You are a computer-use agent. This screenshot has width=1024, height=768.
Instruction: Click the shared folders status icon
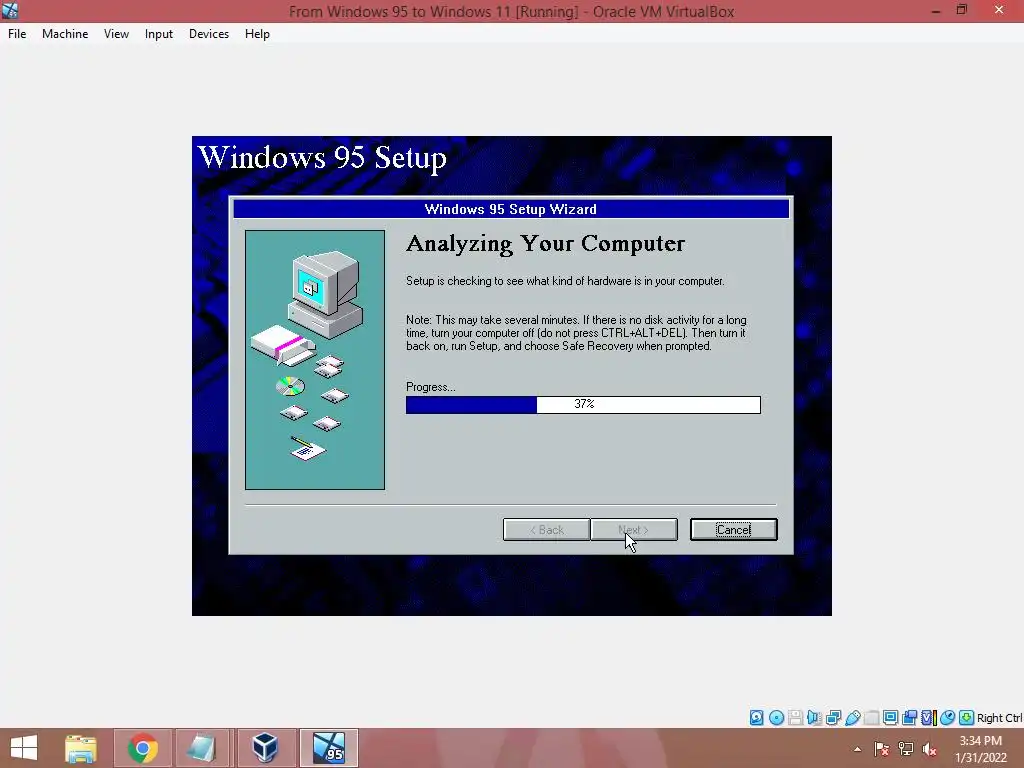click(x=871, y=718)
